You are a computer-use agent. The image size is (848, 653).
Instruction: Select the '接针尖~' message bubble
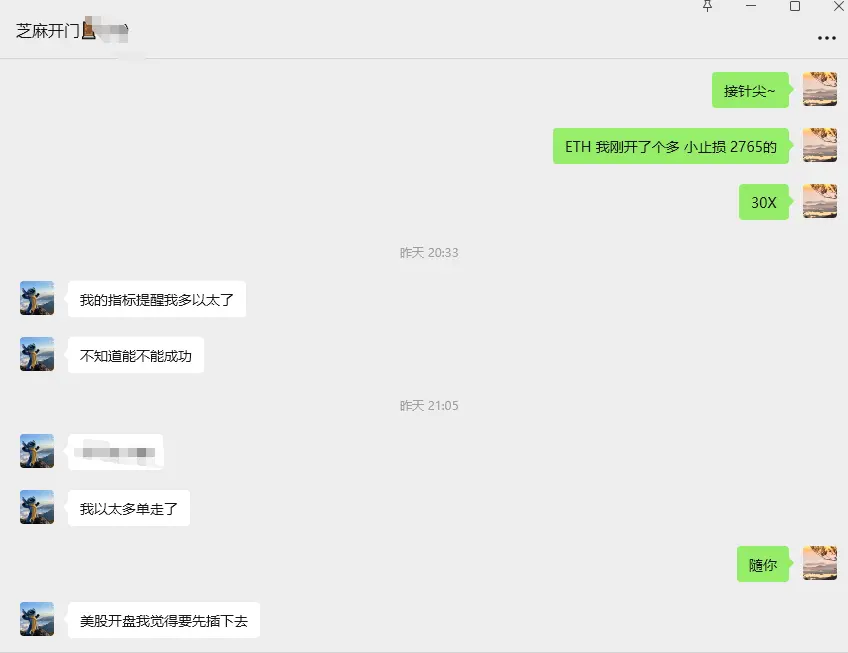(750, 90)
